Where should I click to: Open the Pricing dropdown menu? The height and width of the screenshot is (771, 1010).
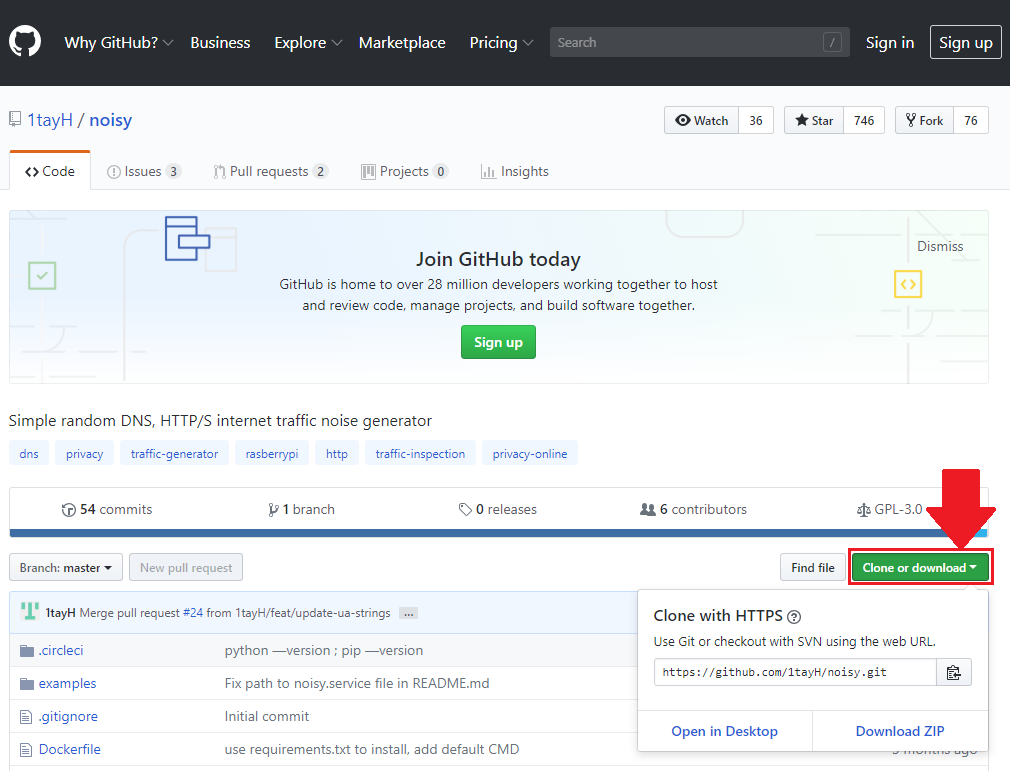tap(501, 43)
